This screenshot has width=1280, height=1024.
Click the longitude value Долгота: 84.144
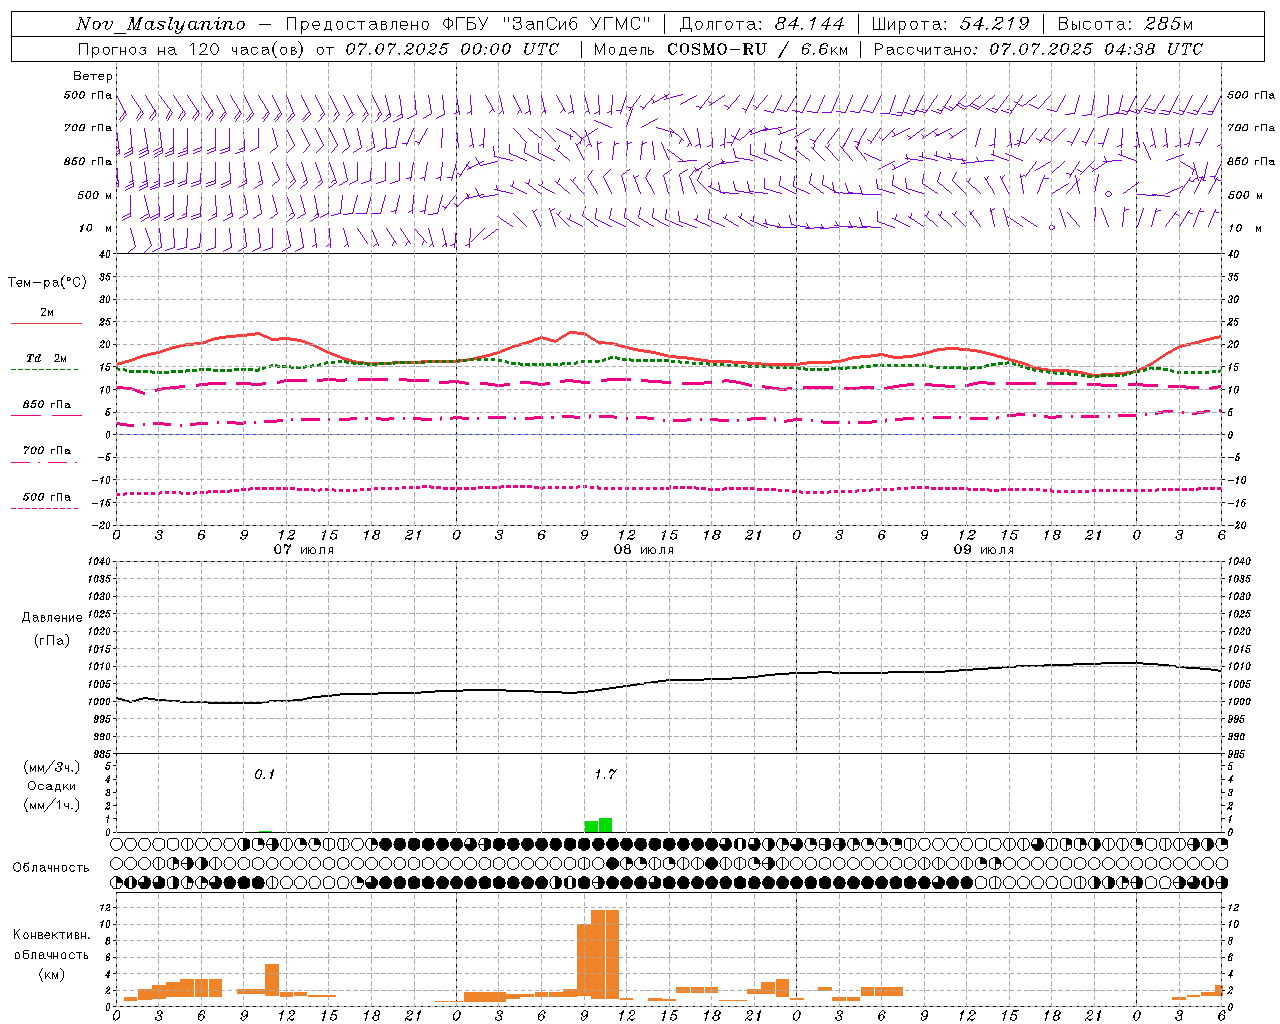[762, 24]
